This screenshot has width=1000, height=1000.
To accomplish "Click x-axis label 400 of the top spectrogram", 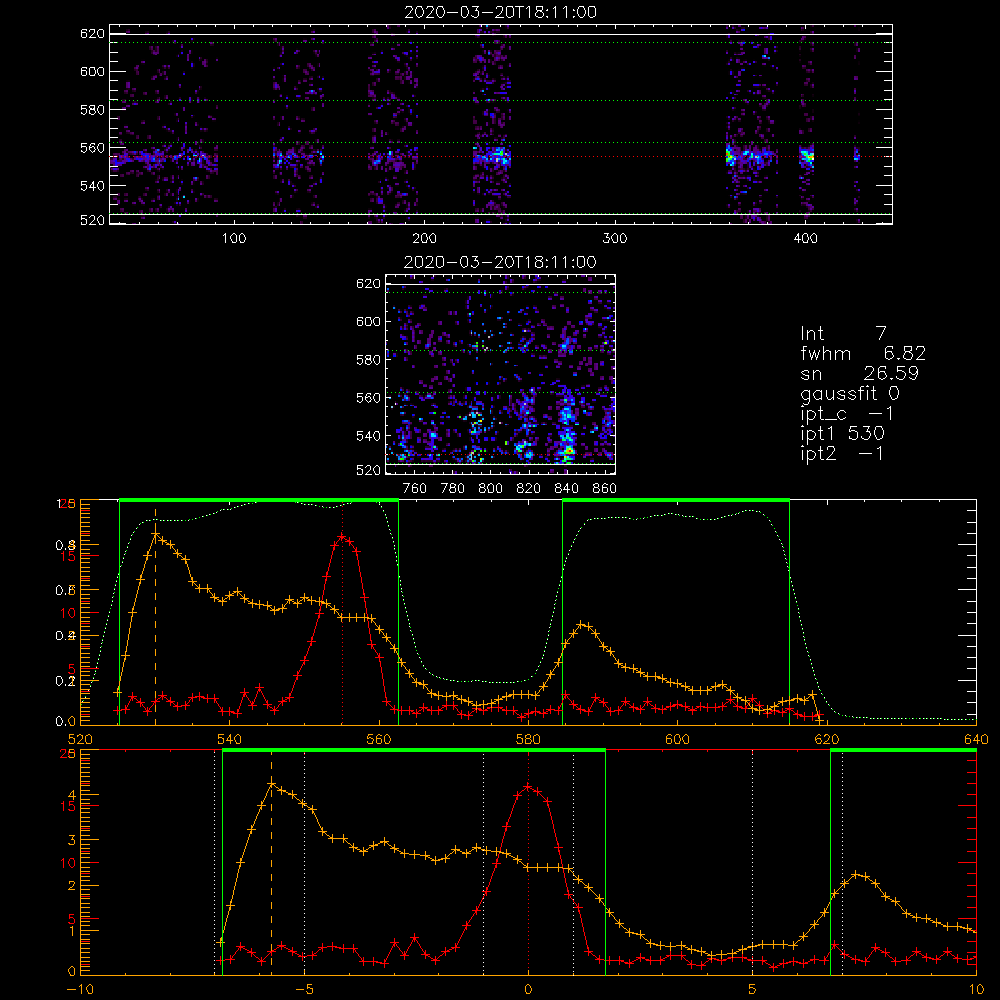I will pos(805,239).
